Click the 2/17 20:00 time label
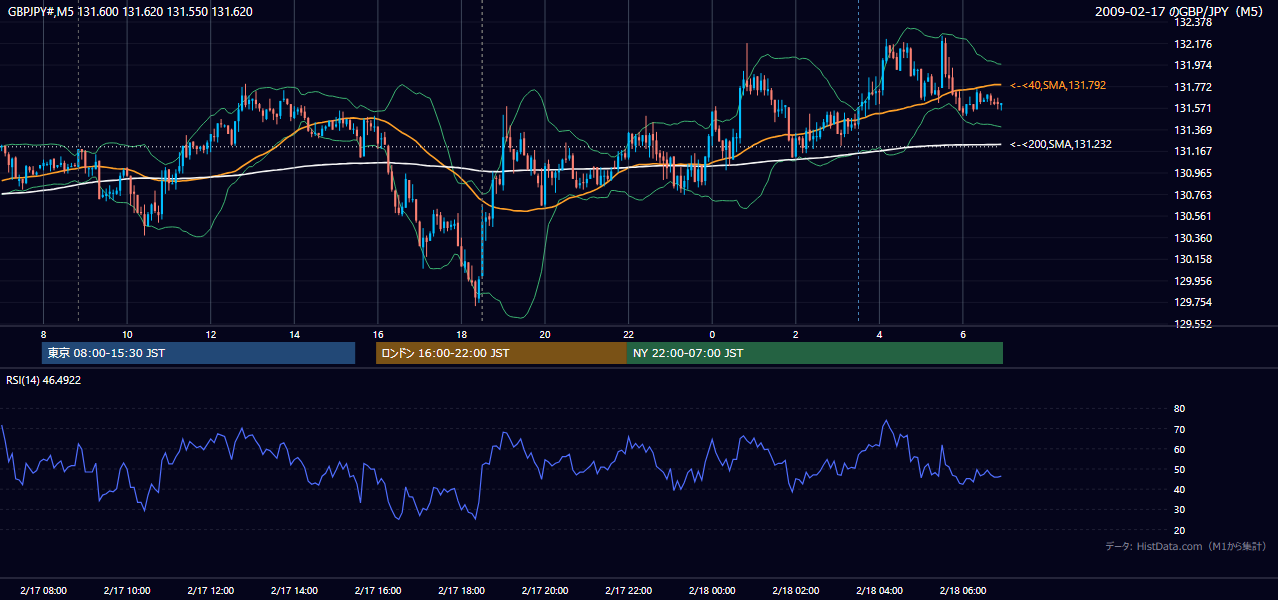 click(x=544, y=590)
